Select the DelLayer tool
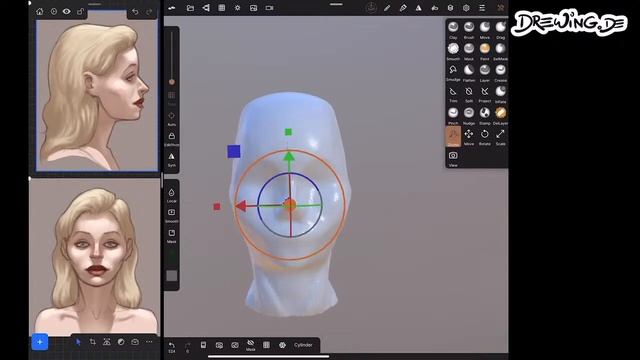This screenshot has width=640, height=360. tap(500, 116)
